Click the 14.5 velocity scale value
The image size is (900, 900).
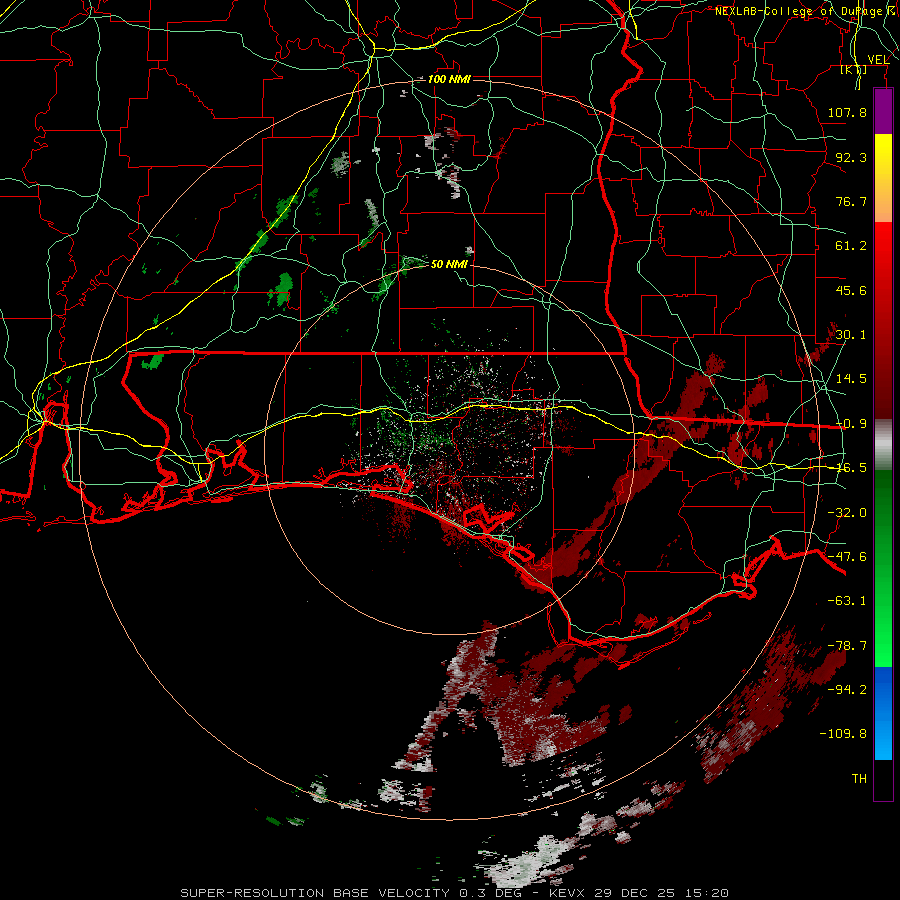click(x=851, y=379)
